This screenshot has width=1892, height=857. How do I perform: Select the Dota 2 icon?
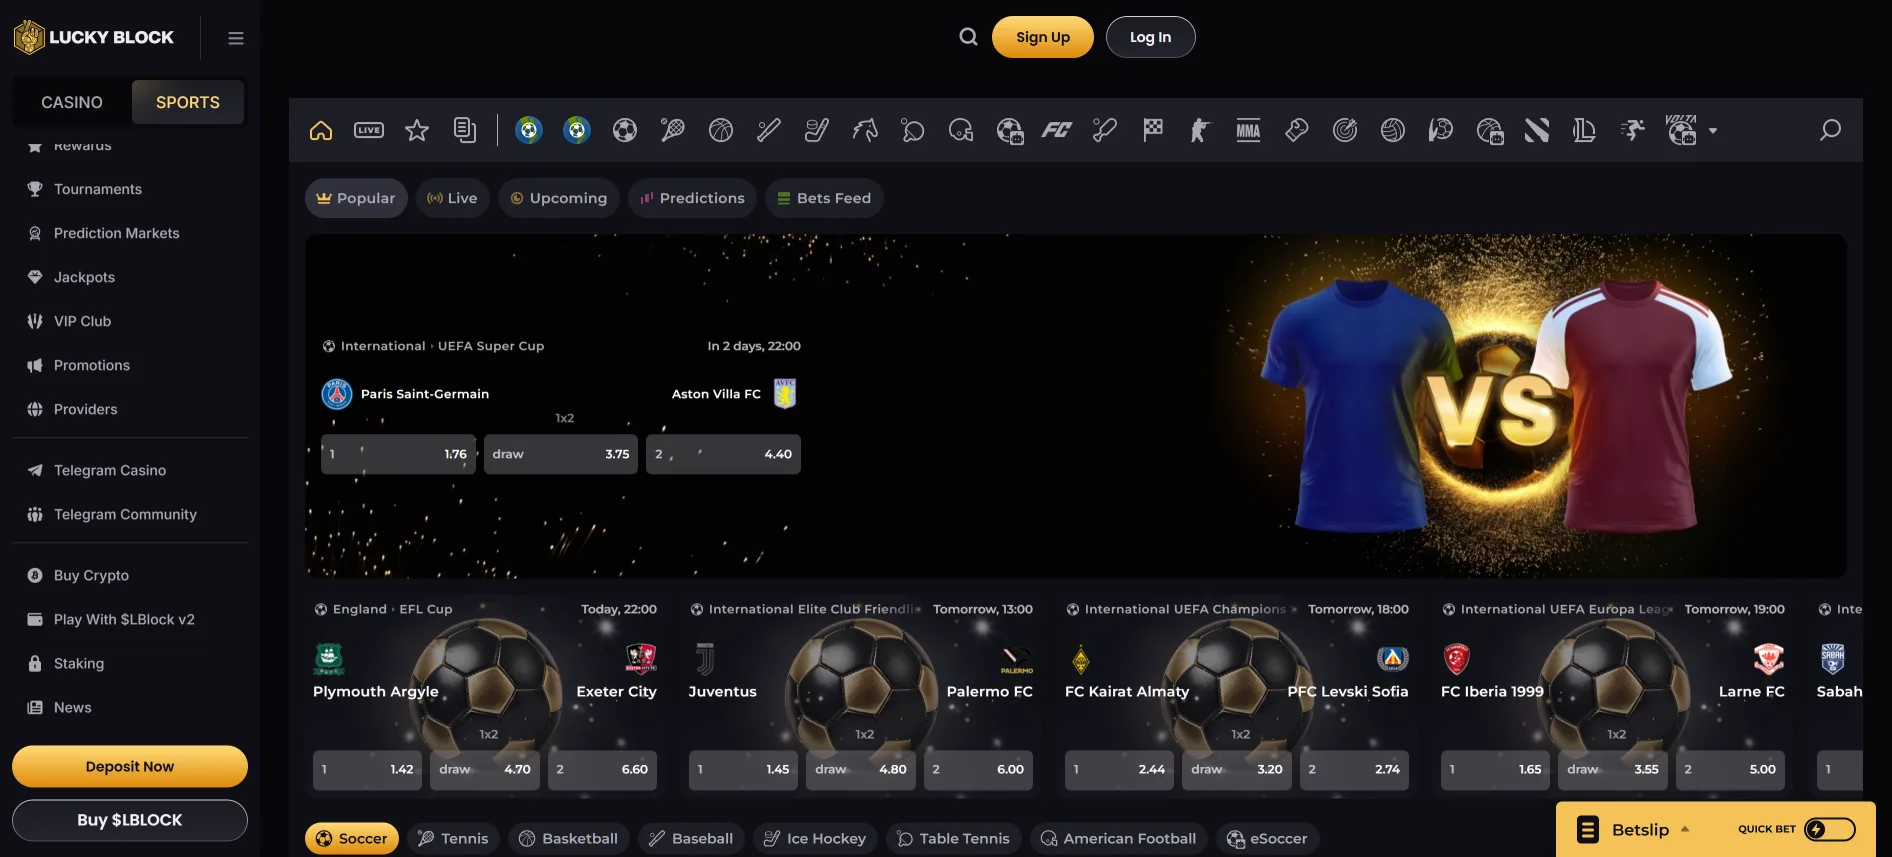1537,130
